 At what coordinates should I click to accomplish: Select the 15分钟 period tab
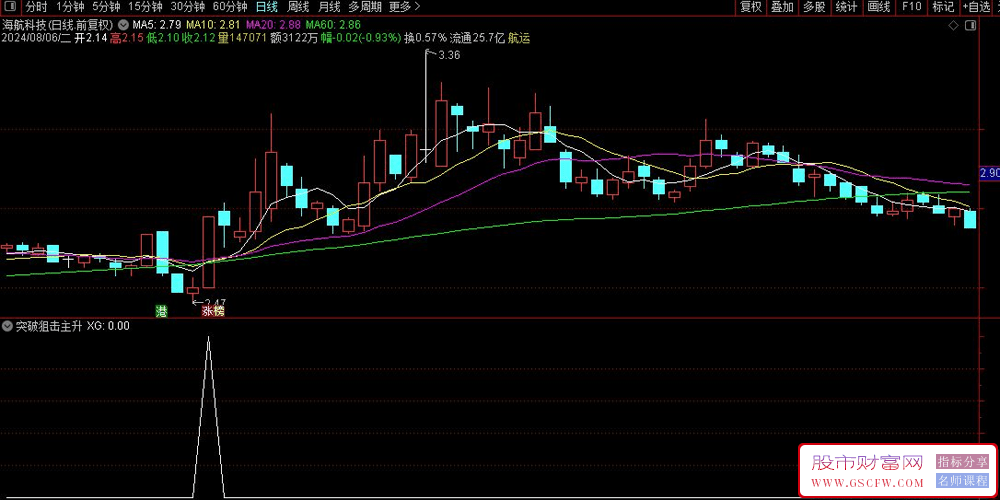[x=144, y=7]
